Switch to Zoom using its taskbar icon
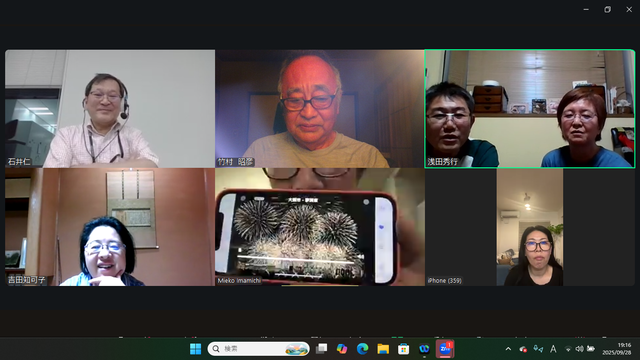Image resolution: width=640 pixels, height=360 pixels. [445, 349]
